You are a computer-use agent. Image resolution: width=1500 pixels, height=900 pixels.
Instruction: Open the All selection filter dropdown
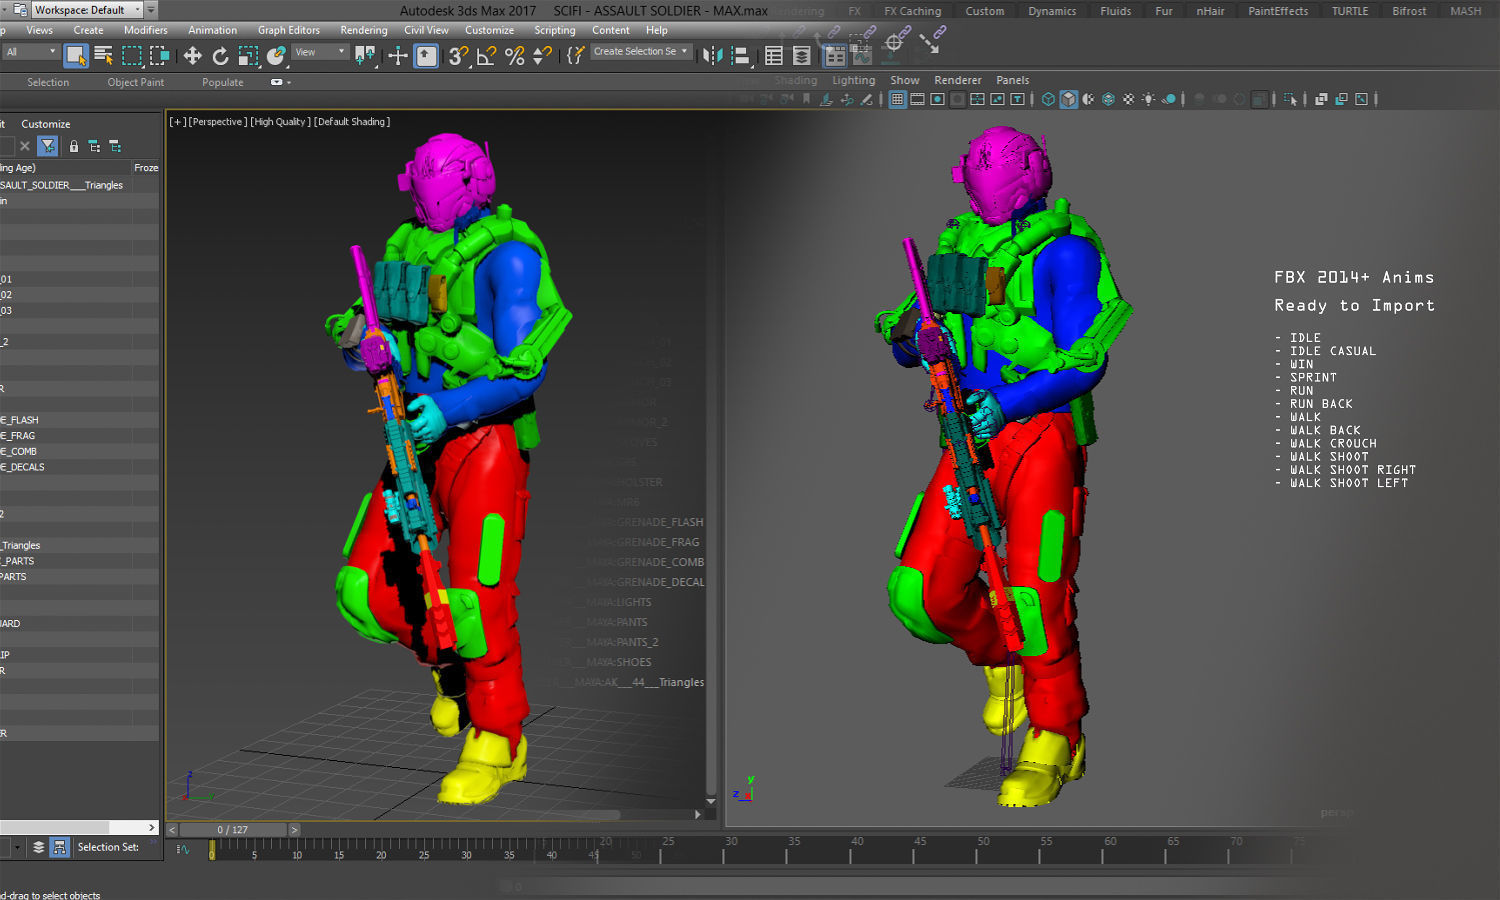coord(30,52)
